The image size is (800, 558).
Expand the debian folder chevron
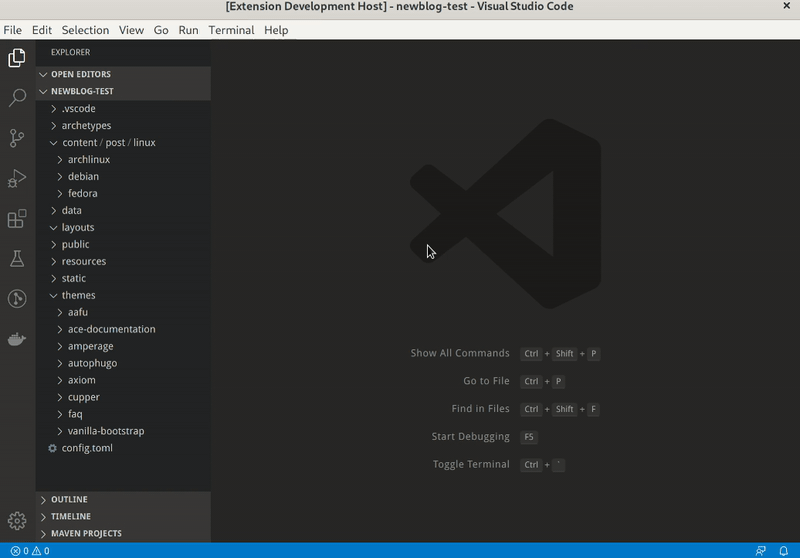[60, 176]
